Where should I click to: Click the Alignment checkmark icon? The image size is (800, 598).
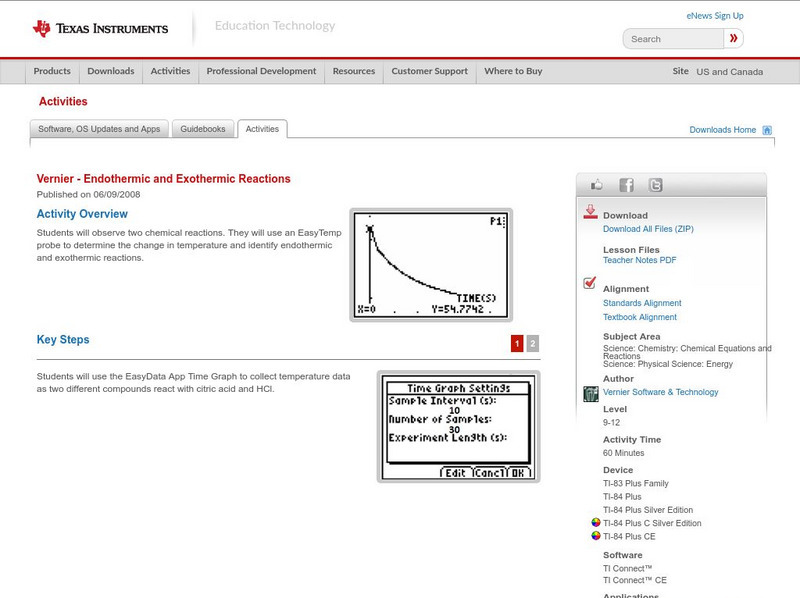pyautogui.click(x=590, y=282)
